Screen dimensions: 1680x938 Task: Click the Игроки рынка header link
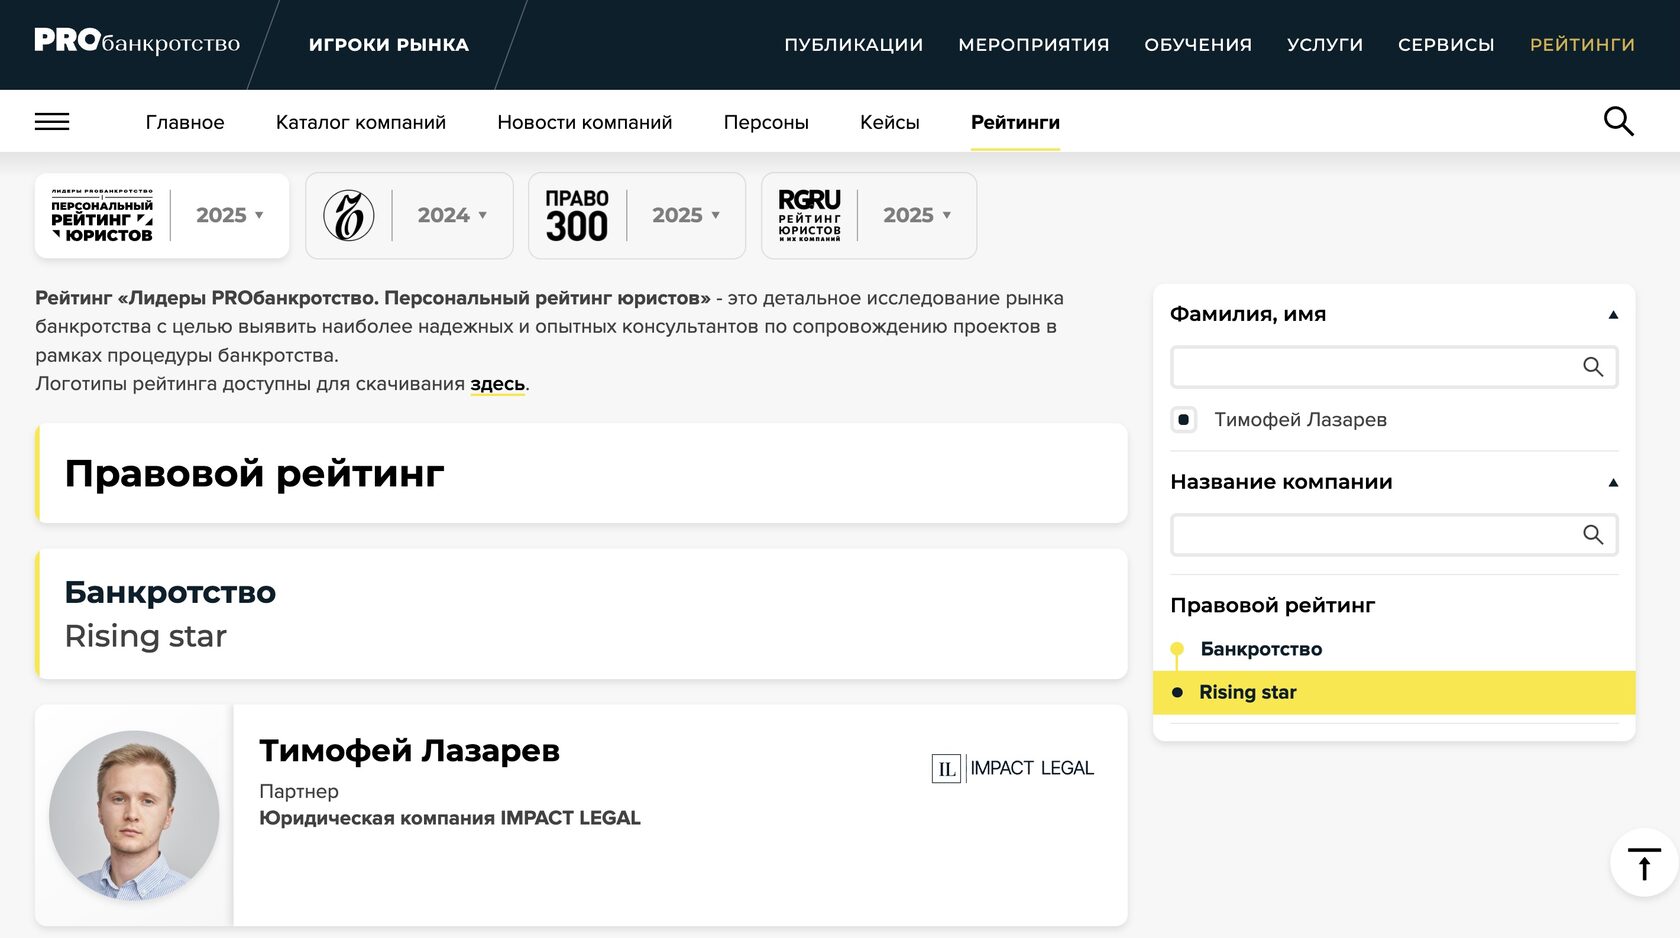click(x=389, y=45)
